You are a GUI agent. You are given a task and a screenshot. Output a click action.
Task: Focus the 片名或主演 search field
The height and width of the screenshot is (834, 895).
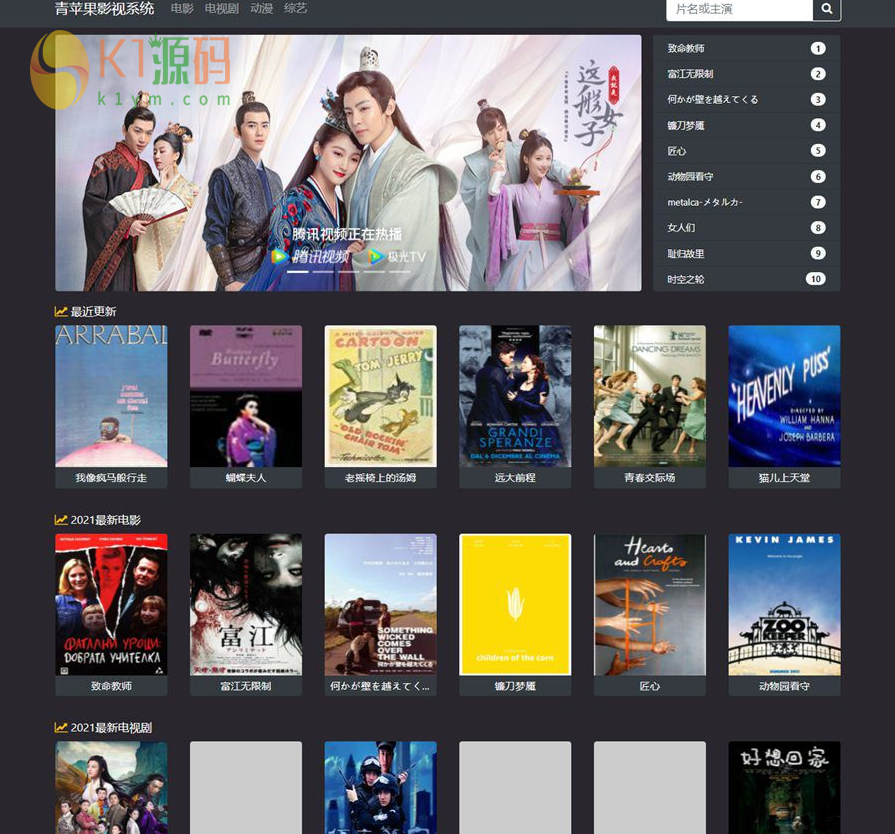click(739, 9)
